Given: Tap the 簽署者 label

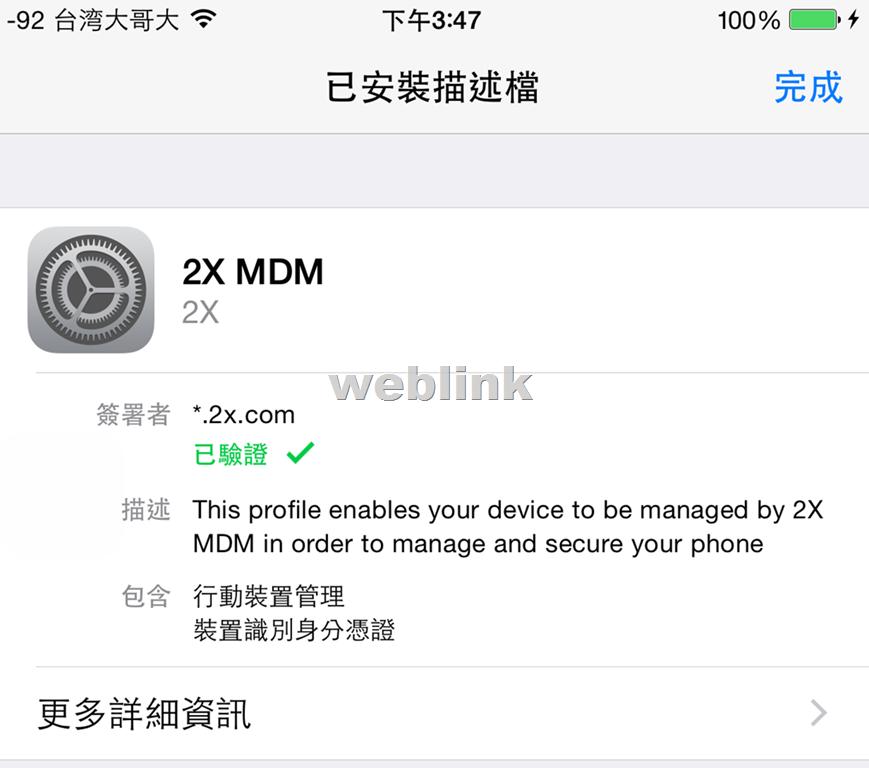Looking at the screenshot, I should pyautogui.click(x=133, y=414).
